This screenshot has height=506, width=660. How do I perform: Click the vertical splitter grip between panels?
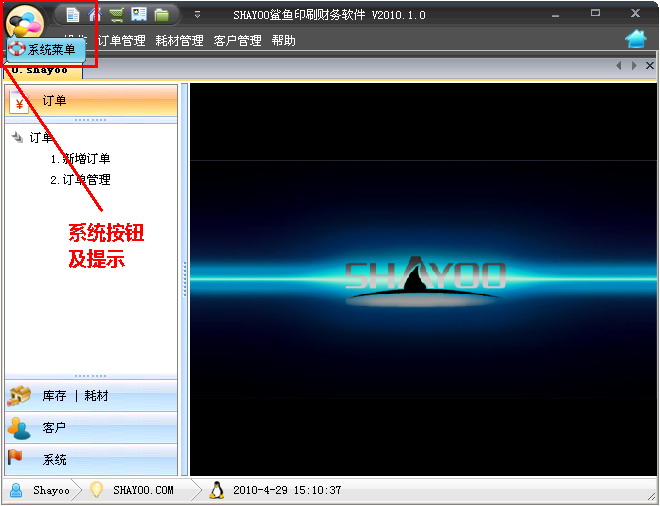[x=184, y=280]
